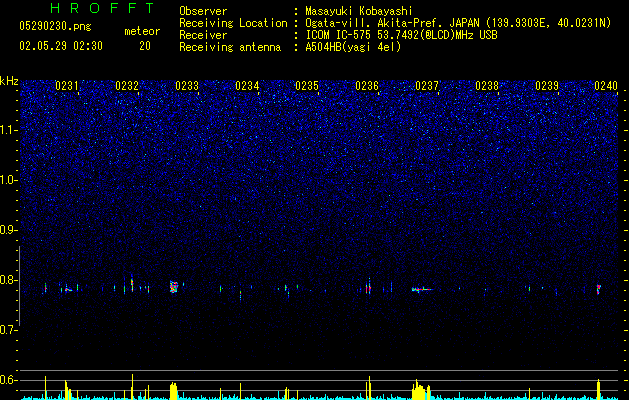Screen dimensions: 629x400
Task: Click the 0233 time marker
Action: pyautogui.click(x=187, y=86)
